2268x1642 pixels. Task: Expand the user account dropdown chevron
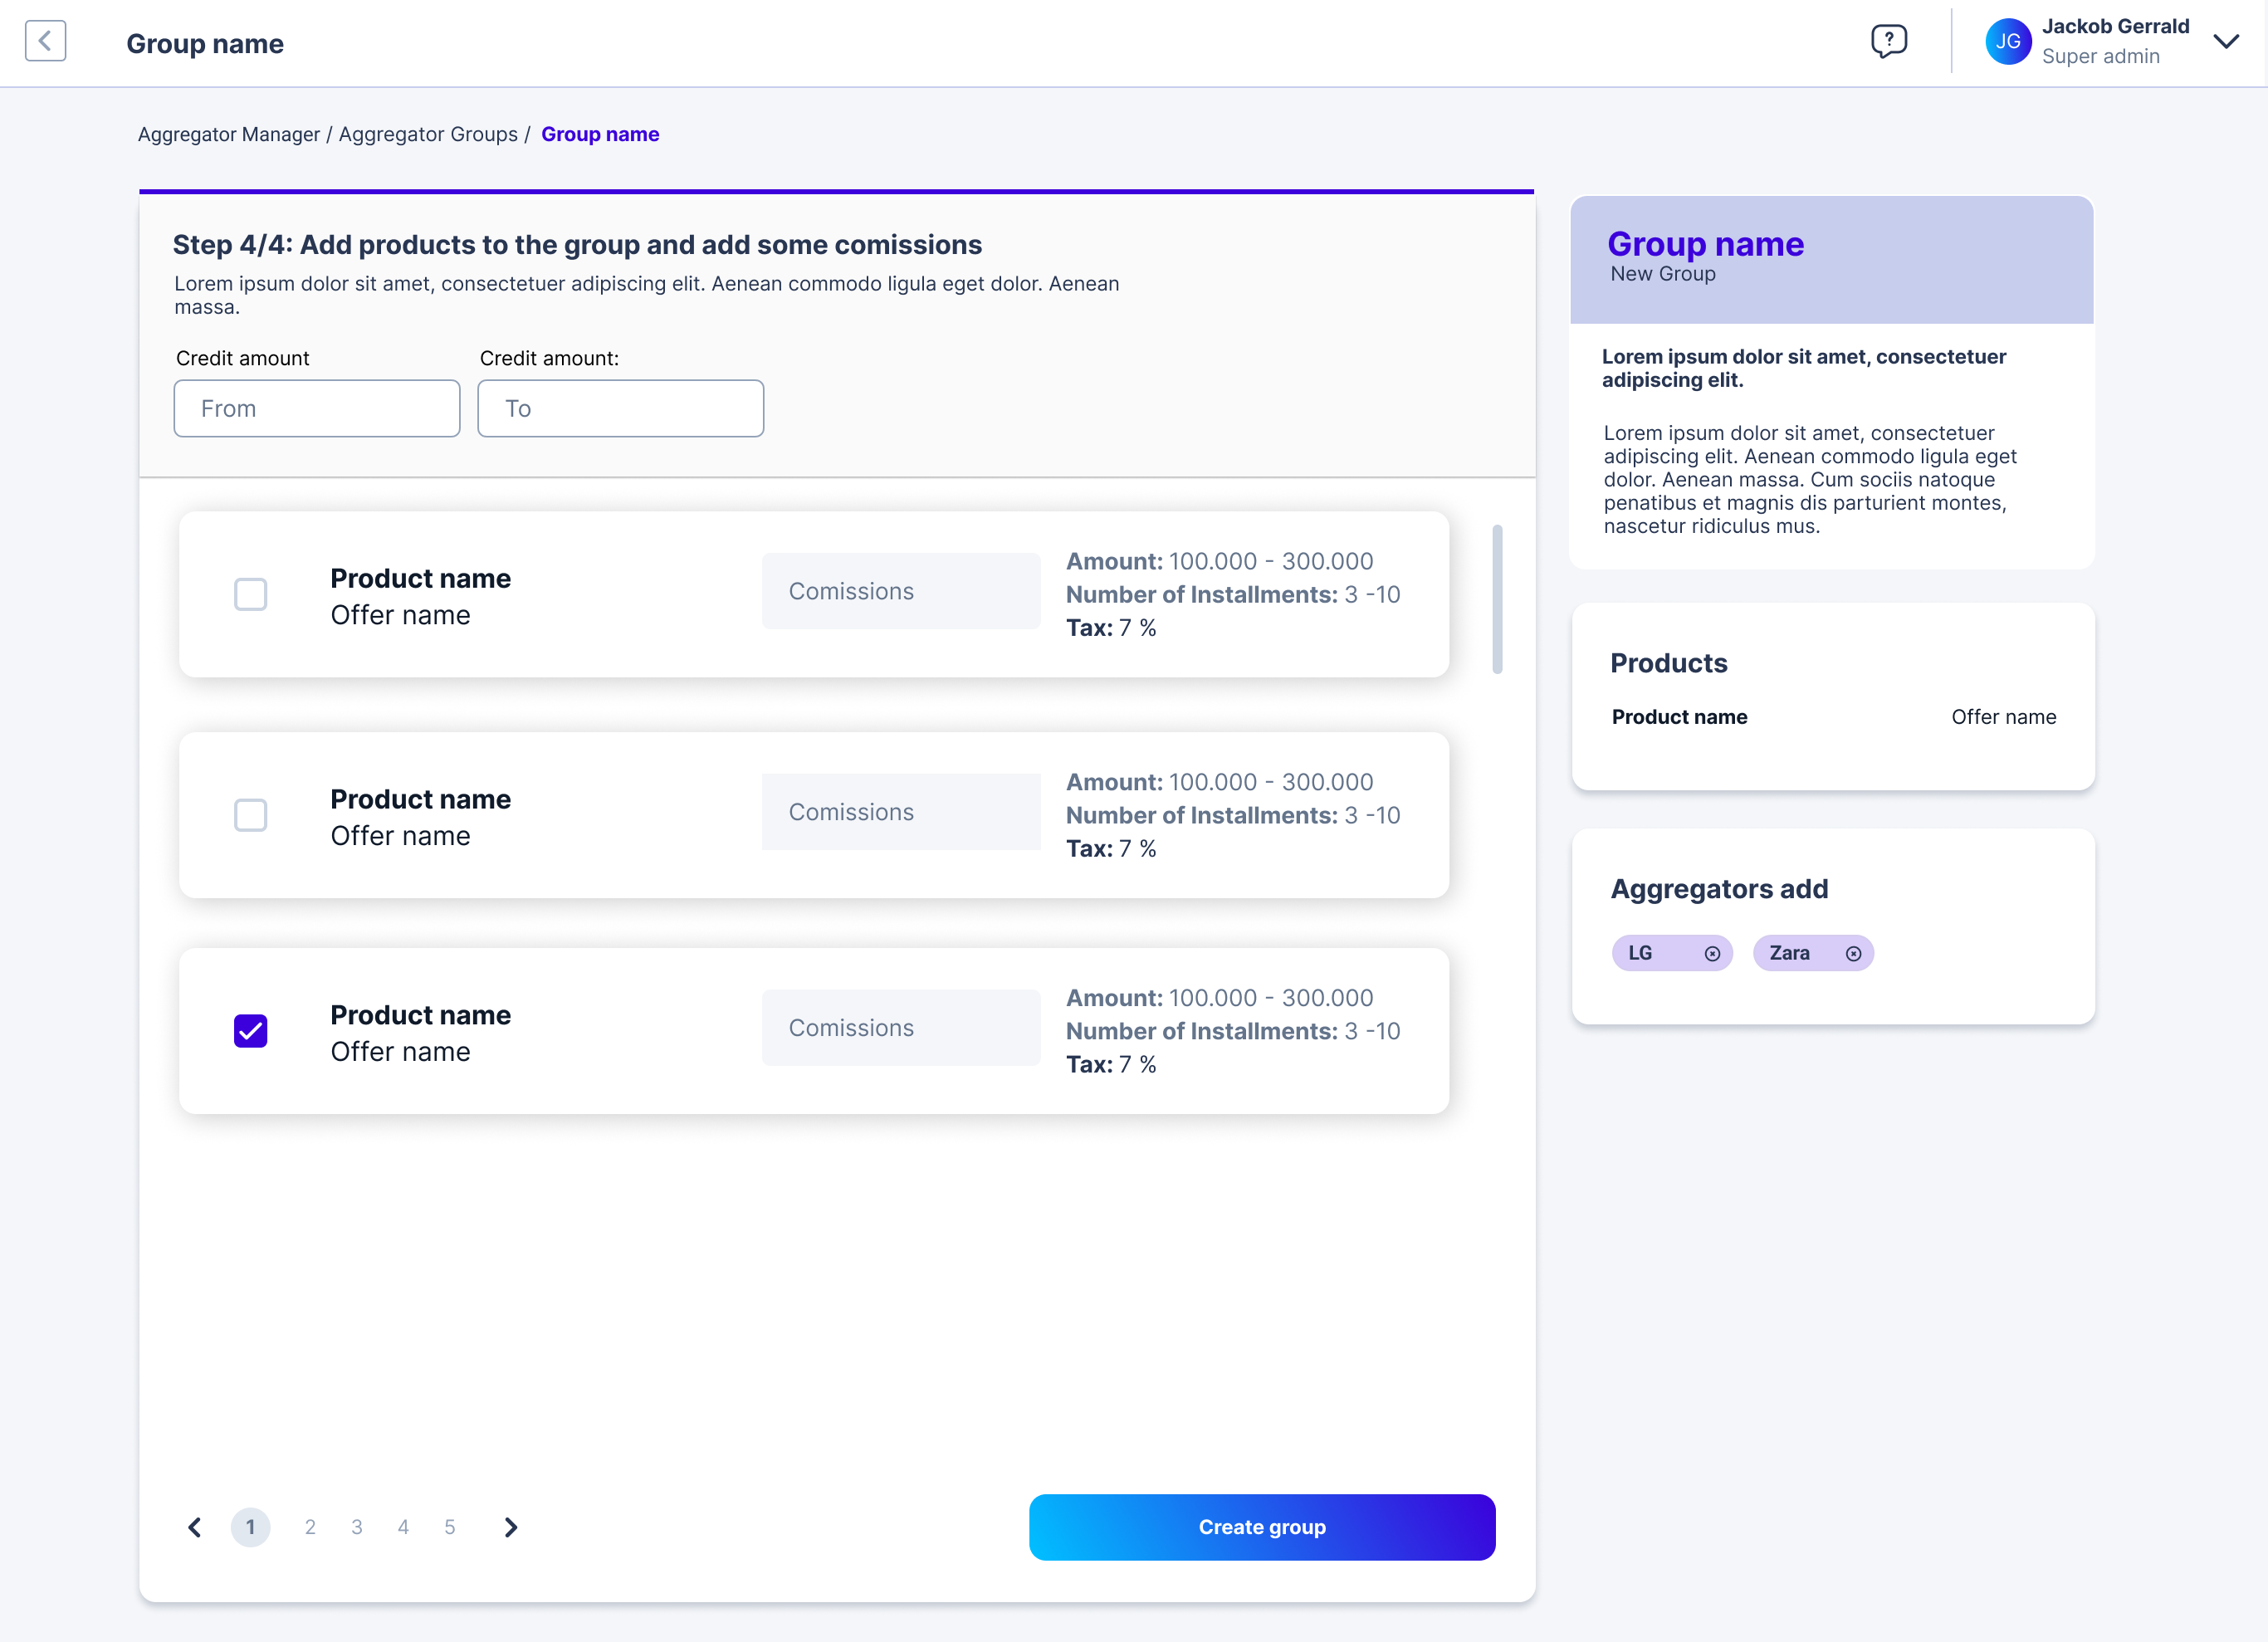pyautogui.click(x=2226, y=41)
